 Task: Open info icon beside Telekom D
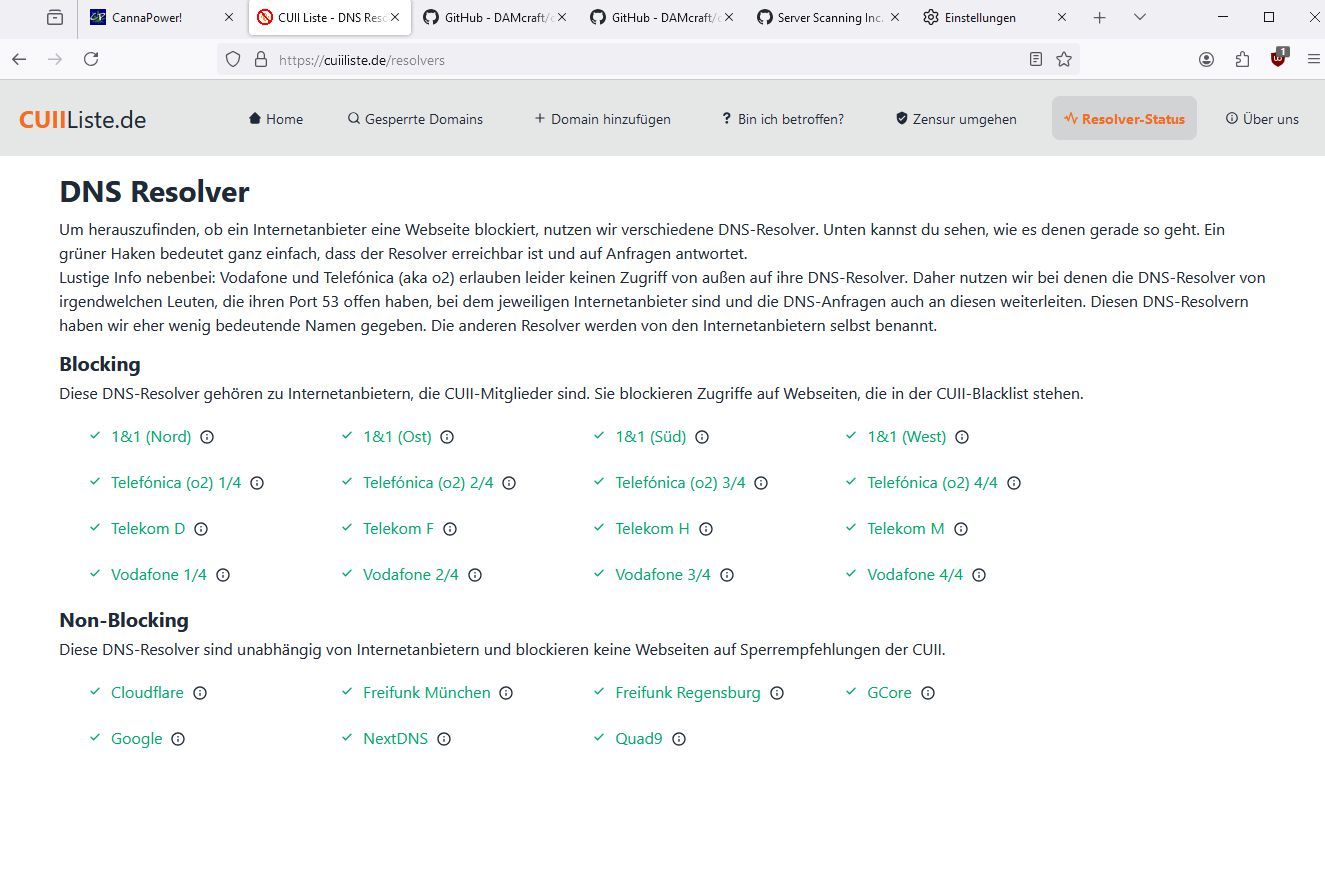click(201, 529)
